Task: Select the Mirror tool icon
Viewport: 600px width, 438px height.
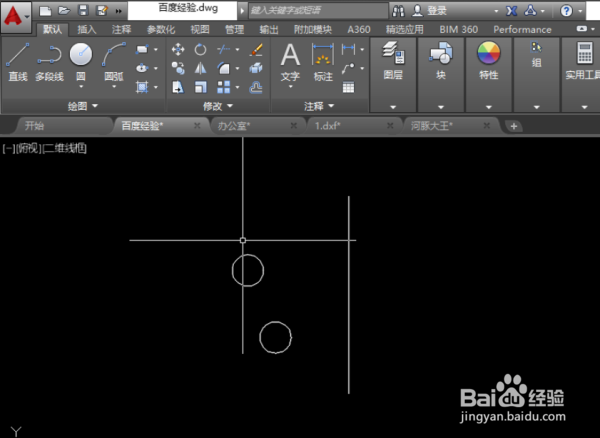Action: click(x=200, y=68)
